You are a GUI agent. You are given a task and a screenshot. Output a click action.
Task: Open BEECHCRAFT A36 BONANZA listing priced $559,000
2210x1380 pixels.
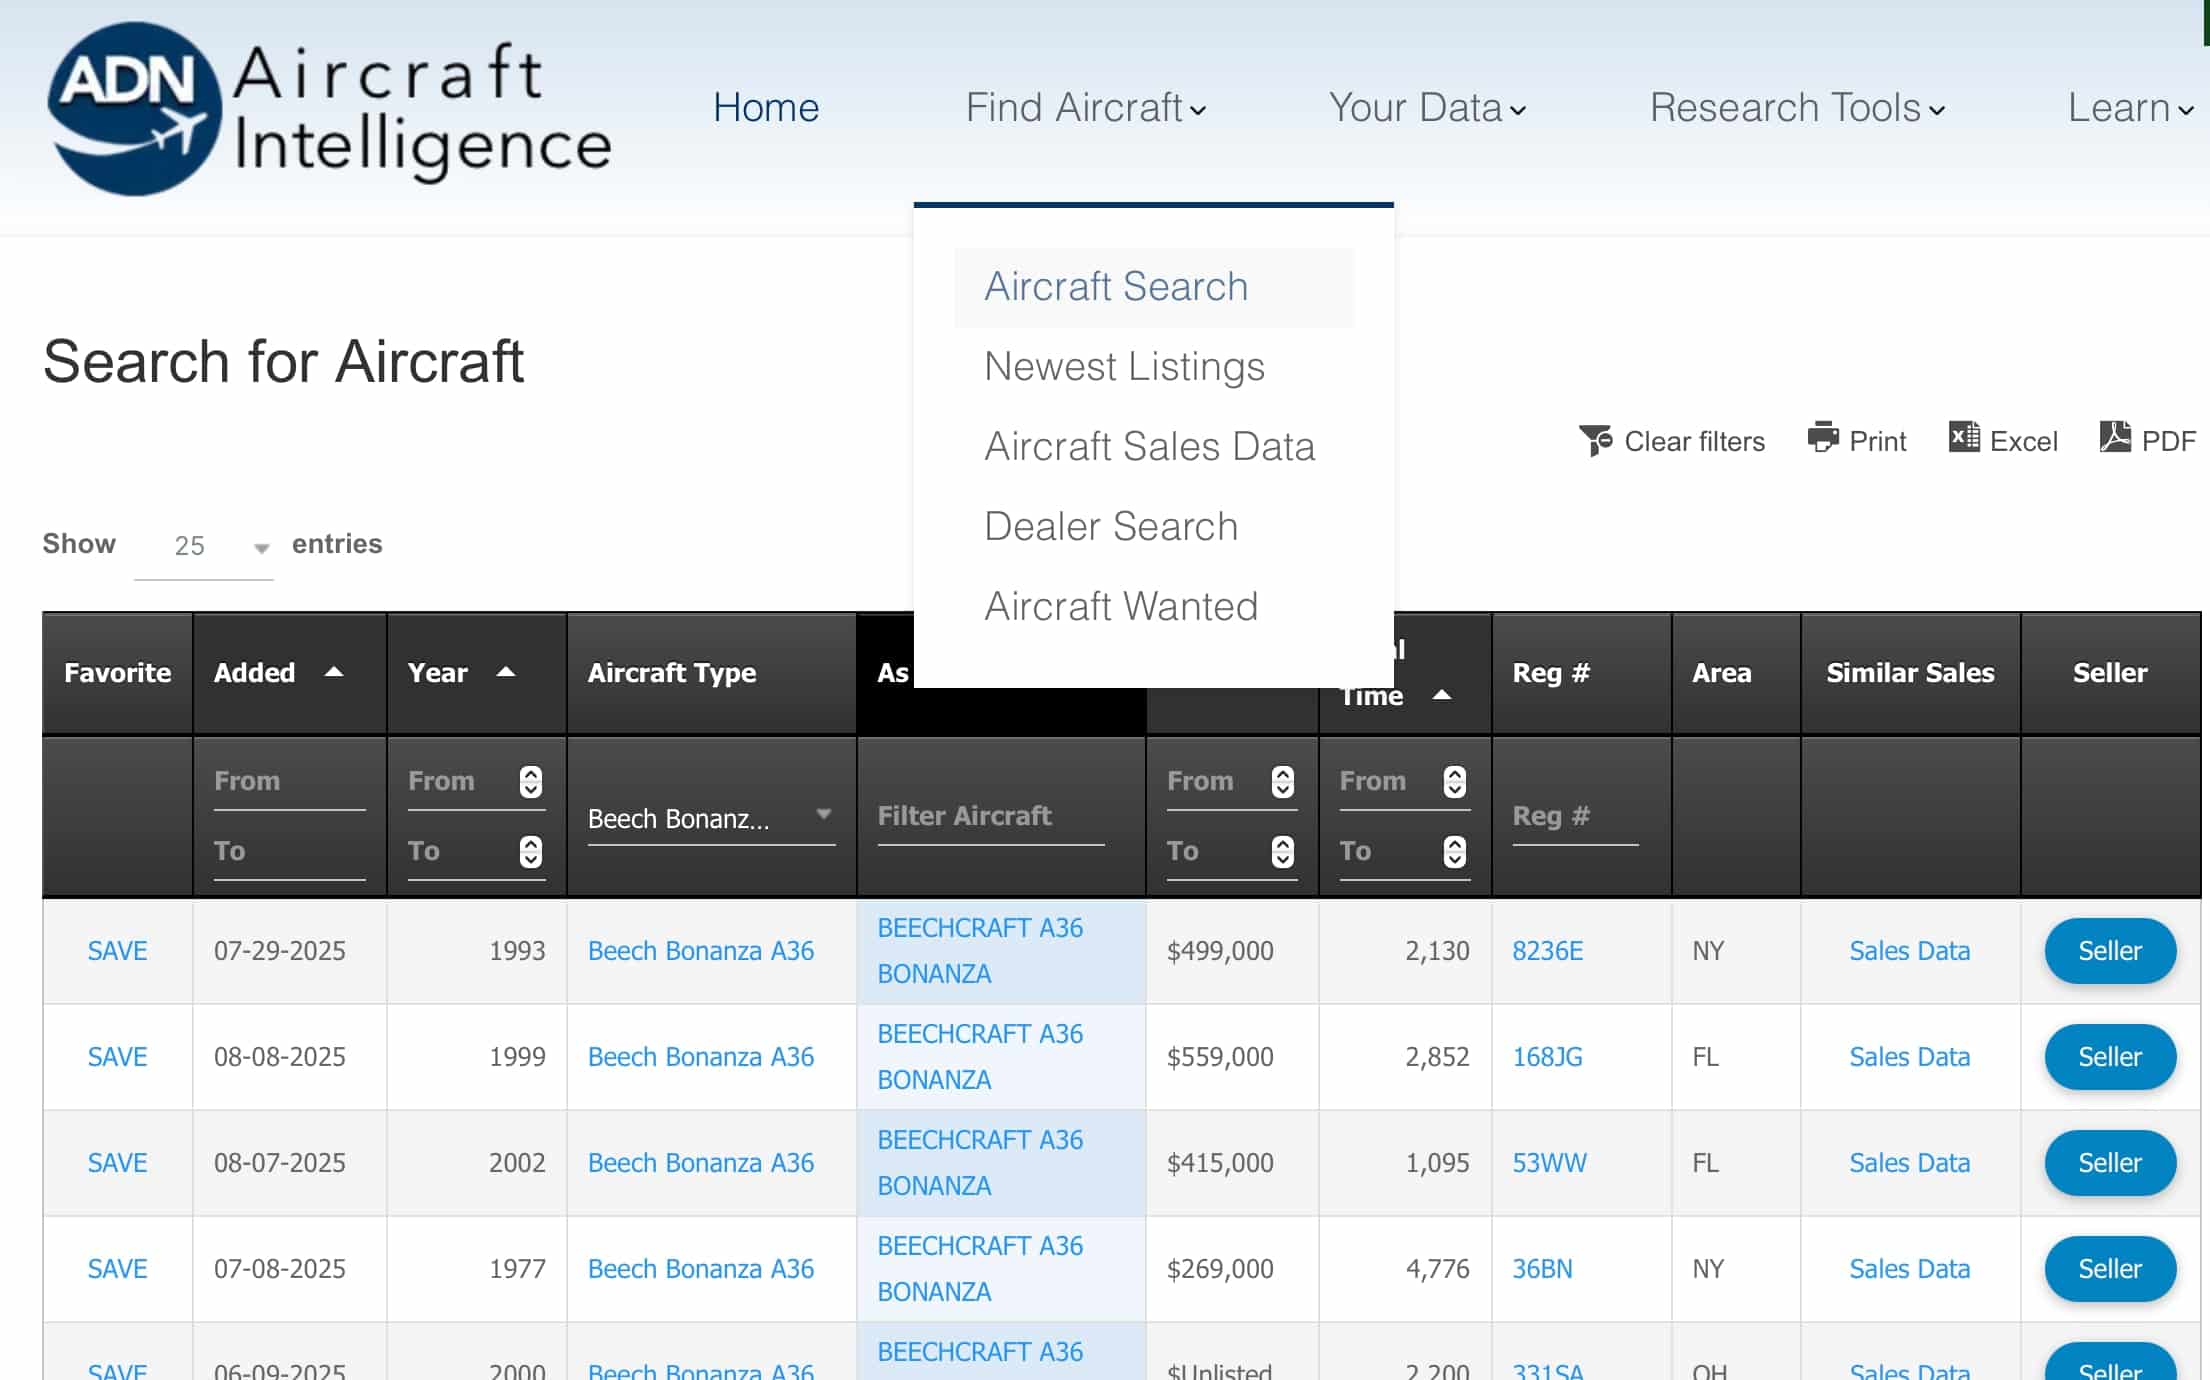980,1057
